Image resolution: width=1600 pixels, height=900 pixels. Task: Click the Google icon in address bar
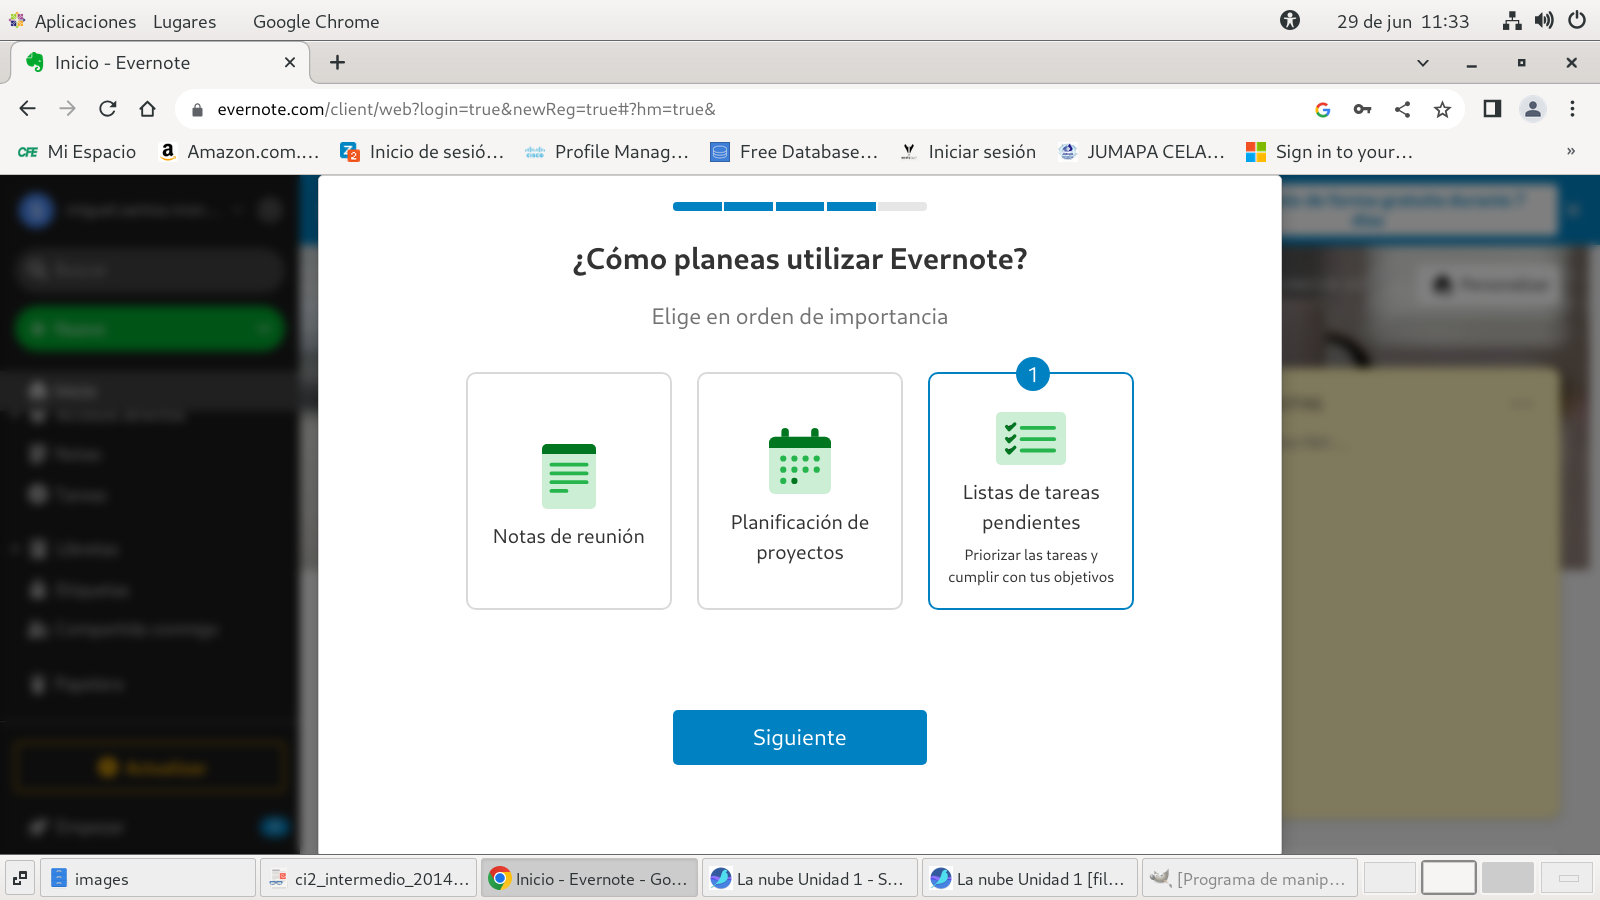[x=1322, y=109]
